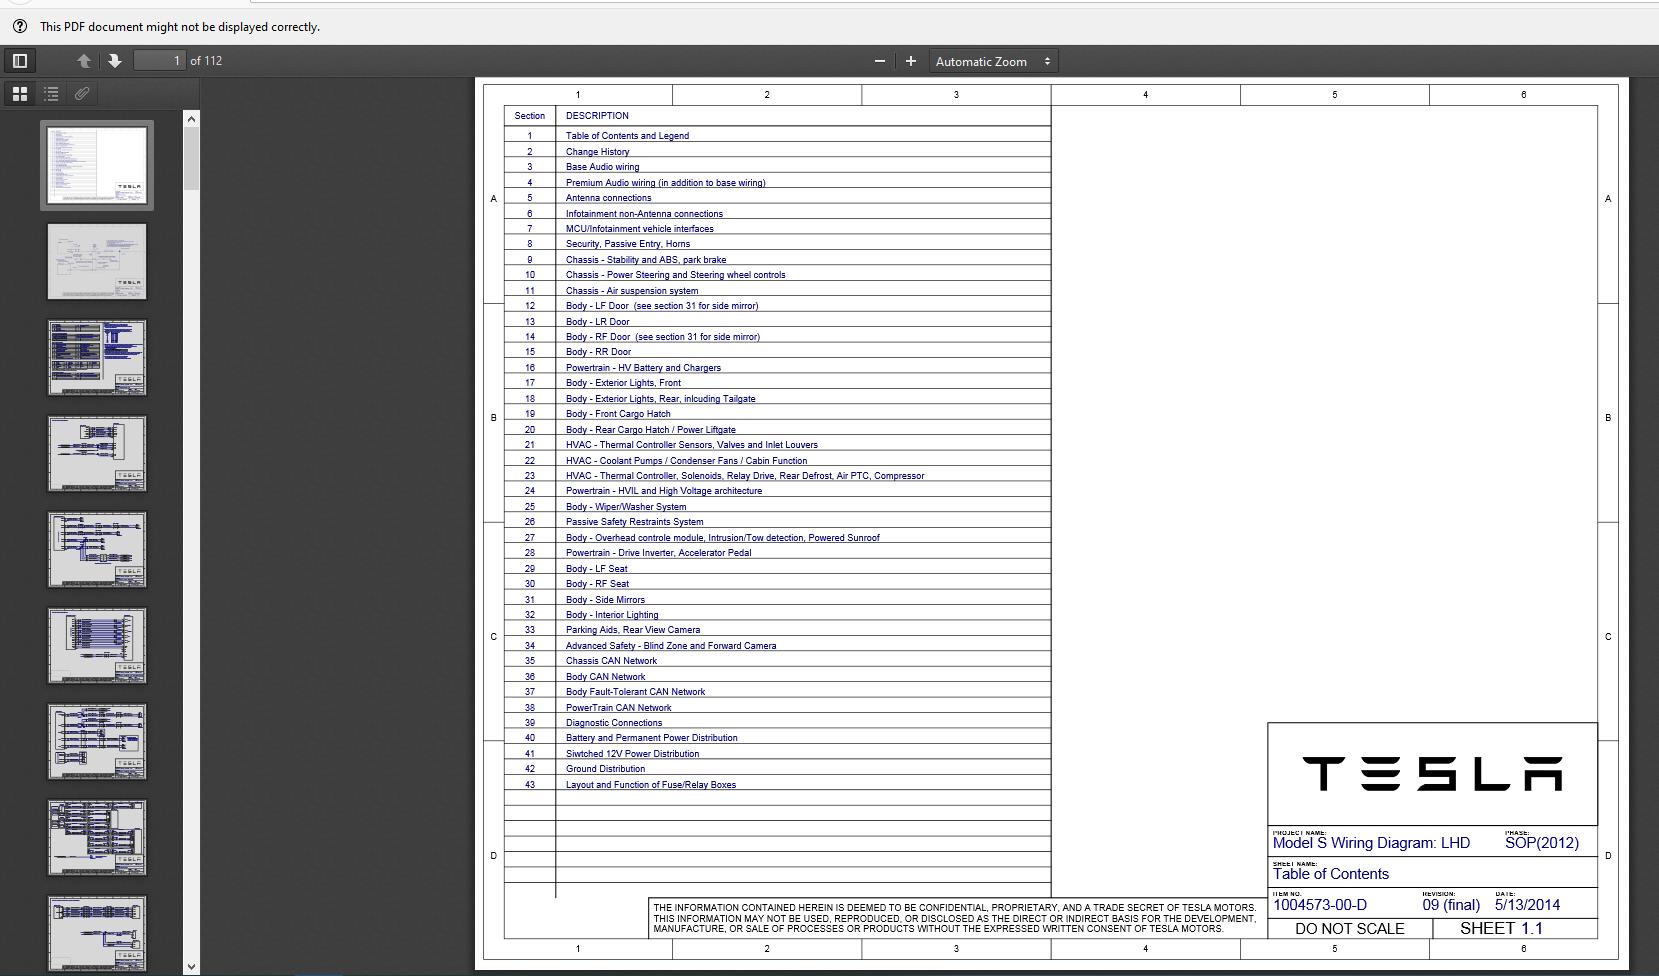
Task: Open the 'Chassis CAN Network' section entry
Action: point(611,661)
